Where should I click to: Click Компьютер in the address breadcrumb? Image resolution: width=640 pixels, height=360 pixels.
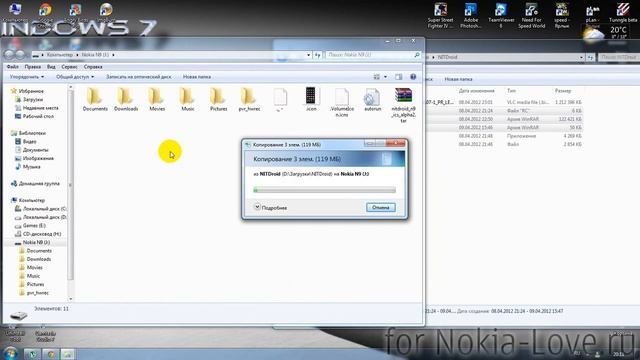60,55
